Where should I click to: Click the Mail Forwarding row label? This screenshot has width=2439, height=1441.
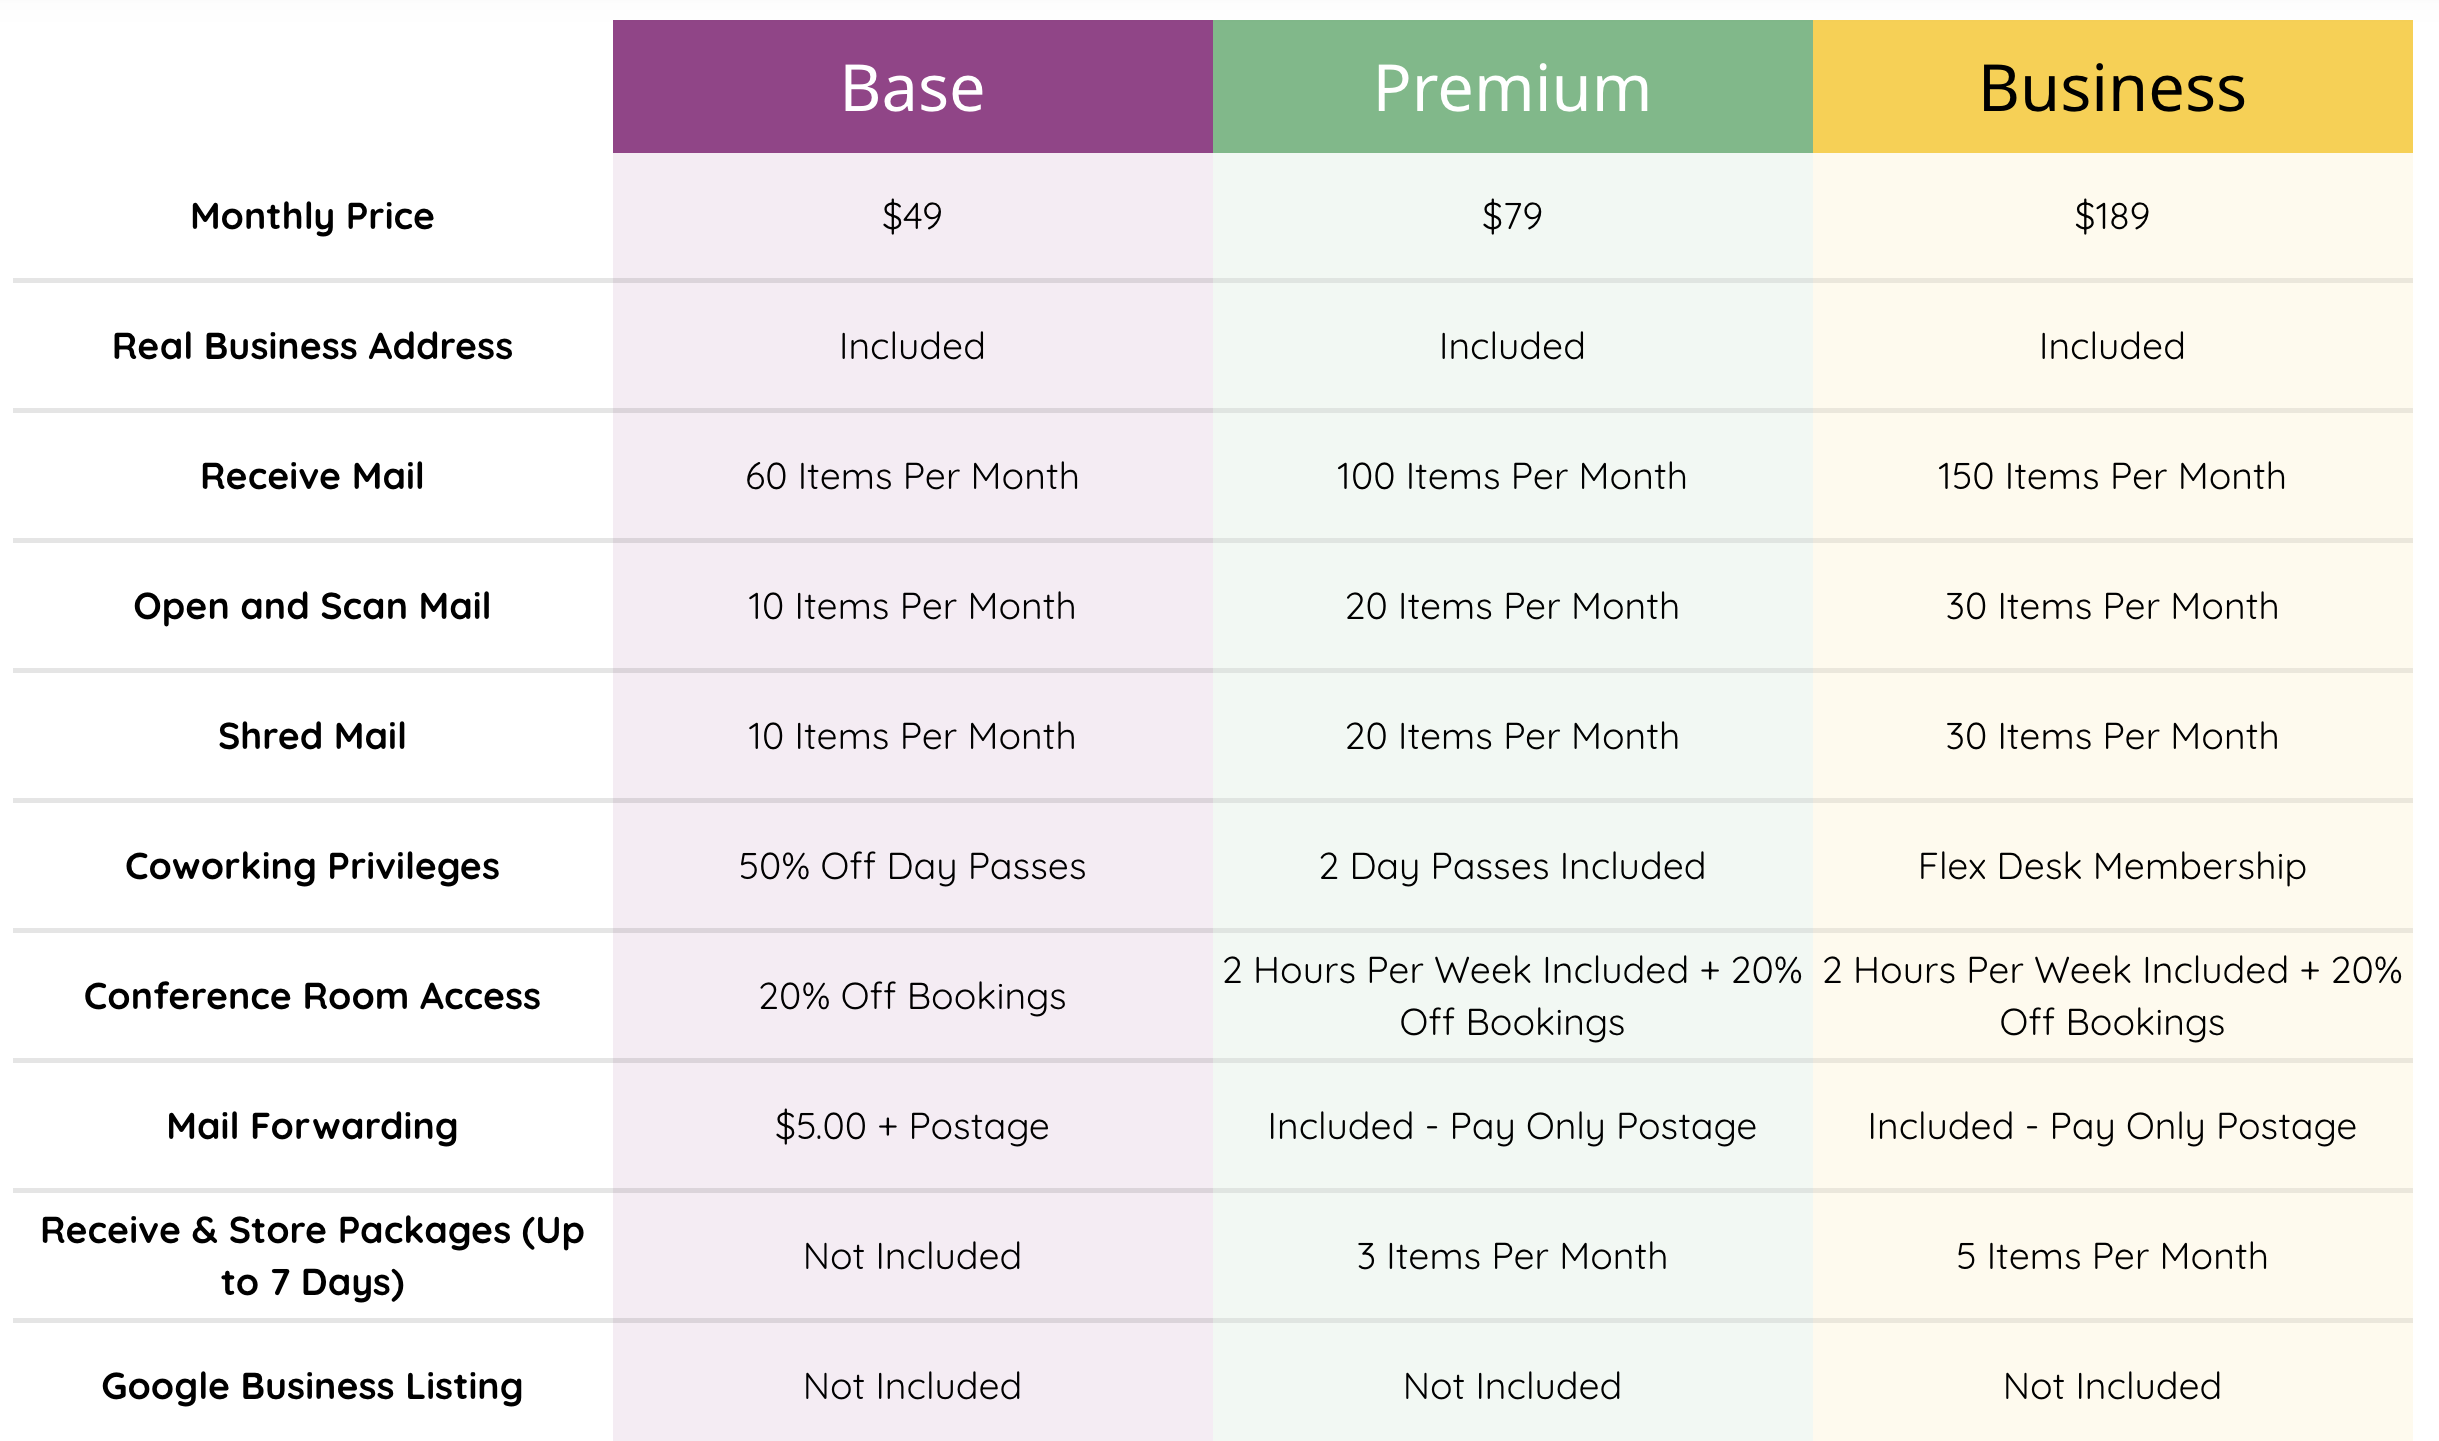pos(312,1126)
